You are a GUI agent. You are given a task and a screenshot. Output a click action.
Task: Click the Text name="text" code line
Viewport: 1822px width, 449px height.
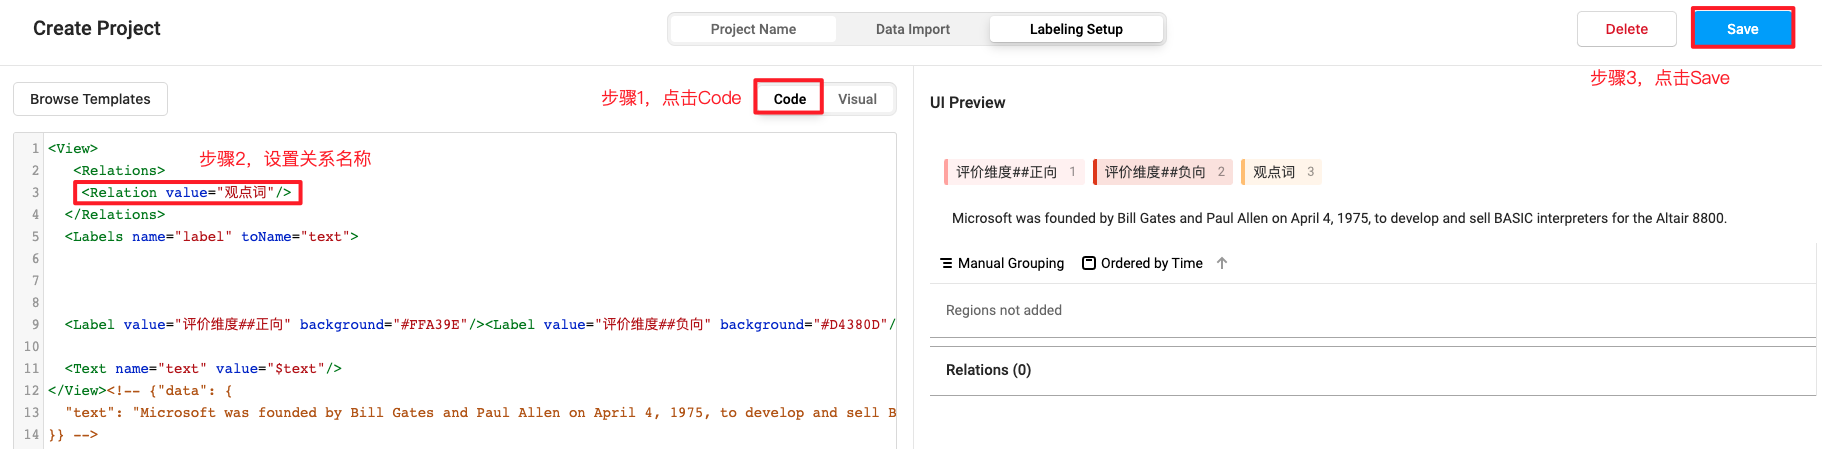203,369
